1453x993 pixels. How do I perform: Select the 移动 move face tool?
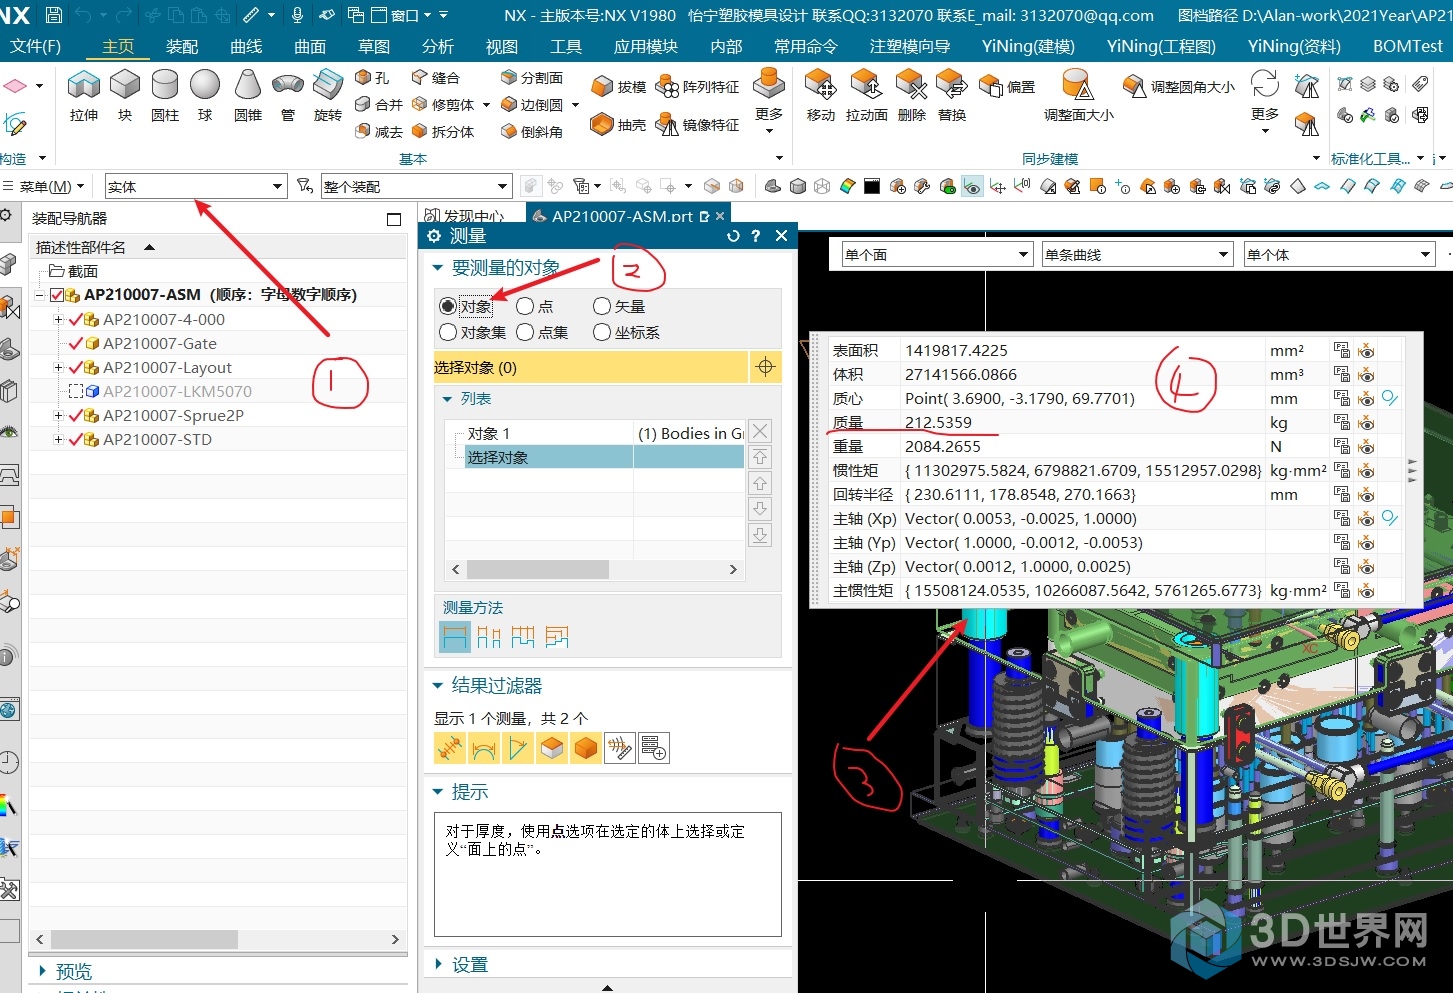[x=821, y=97]
